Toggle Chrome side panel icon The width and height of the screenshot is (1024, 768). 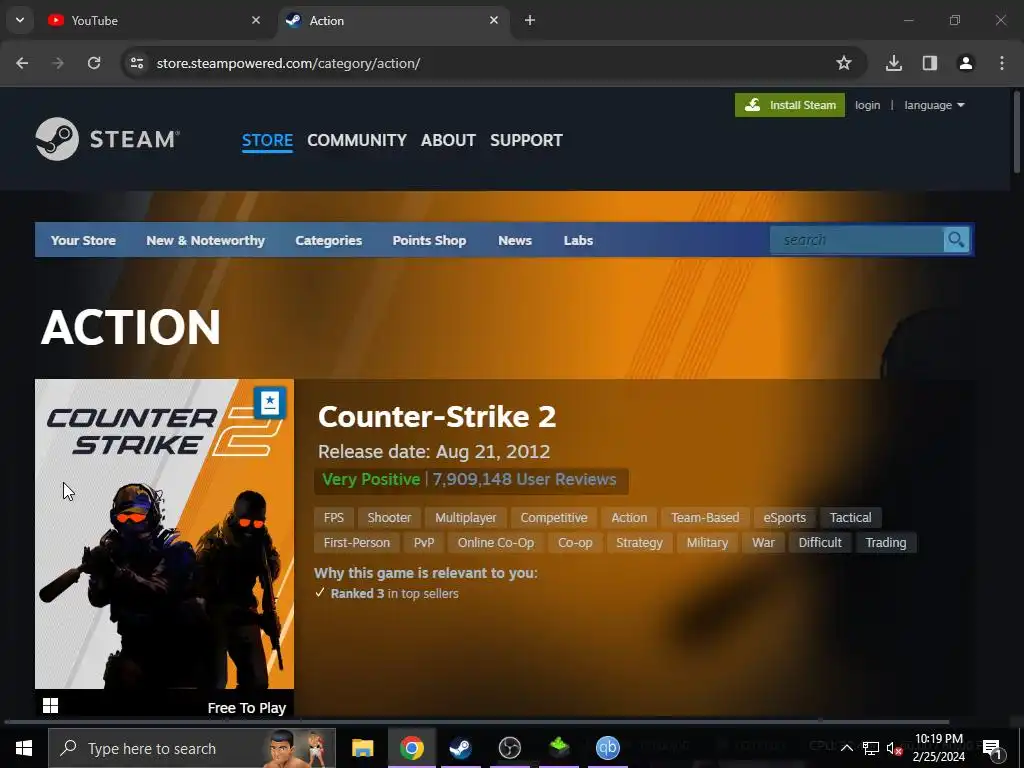tap(930, 63)
